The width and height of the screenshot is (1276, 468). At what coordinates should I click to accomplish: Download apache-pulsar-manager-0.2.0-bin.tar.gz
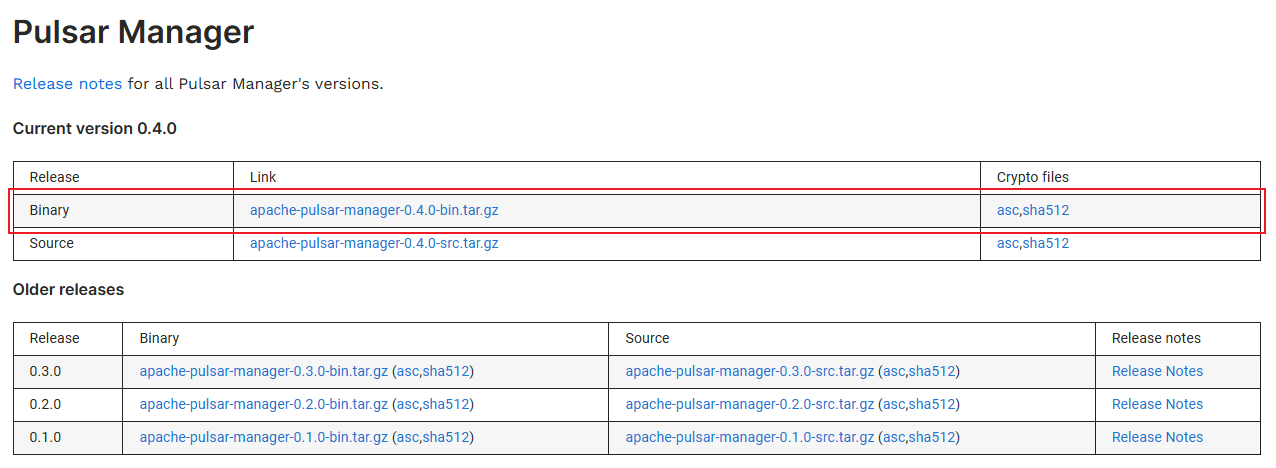click(x=264, y=404)
